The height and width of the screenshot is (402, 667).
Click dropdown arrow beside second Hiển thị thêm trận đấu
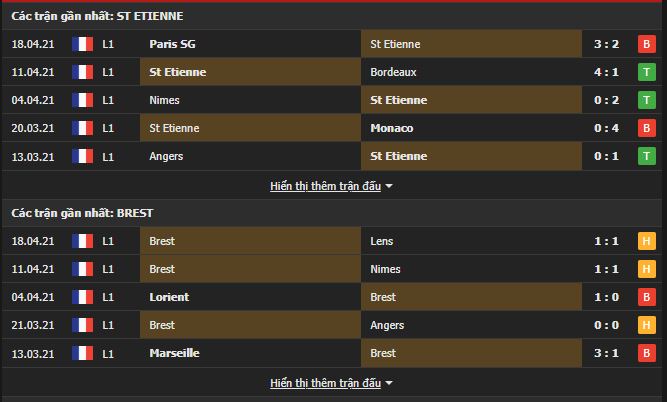point(388,383)
